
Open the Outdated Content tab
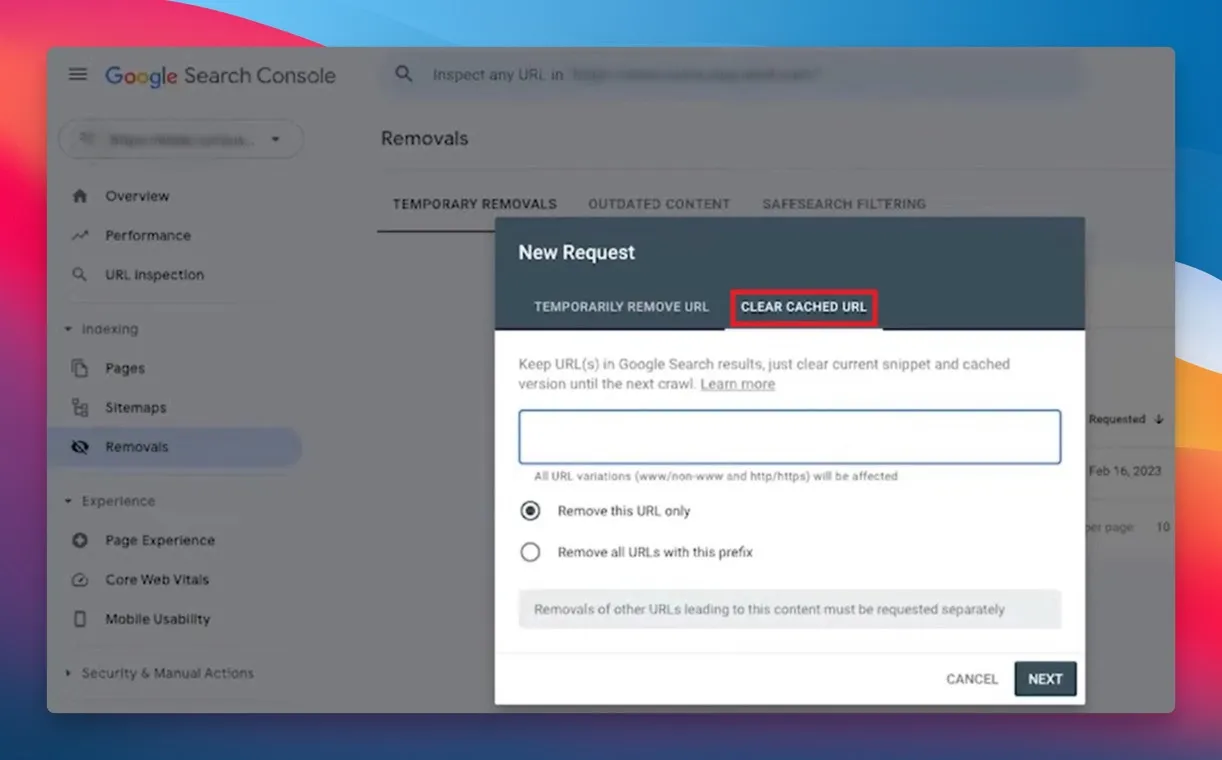(659, 204)
